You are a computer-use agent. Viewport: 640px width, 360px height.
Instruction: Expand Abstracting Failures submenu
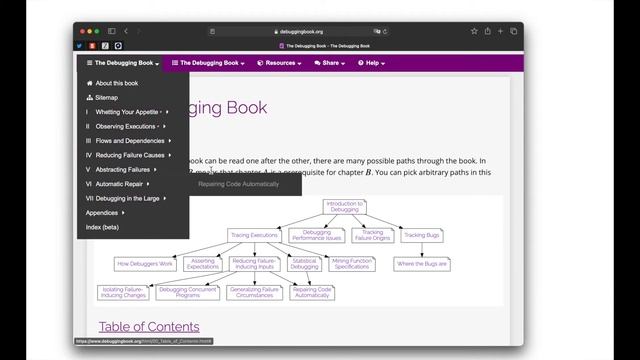121,169
